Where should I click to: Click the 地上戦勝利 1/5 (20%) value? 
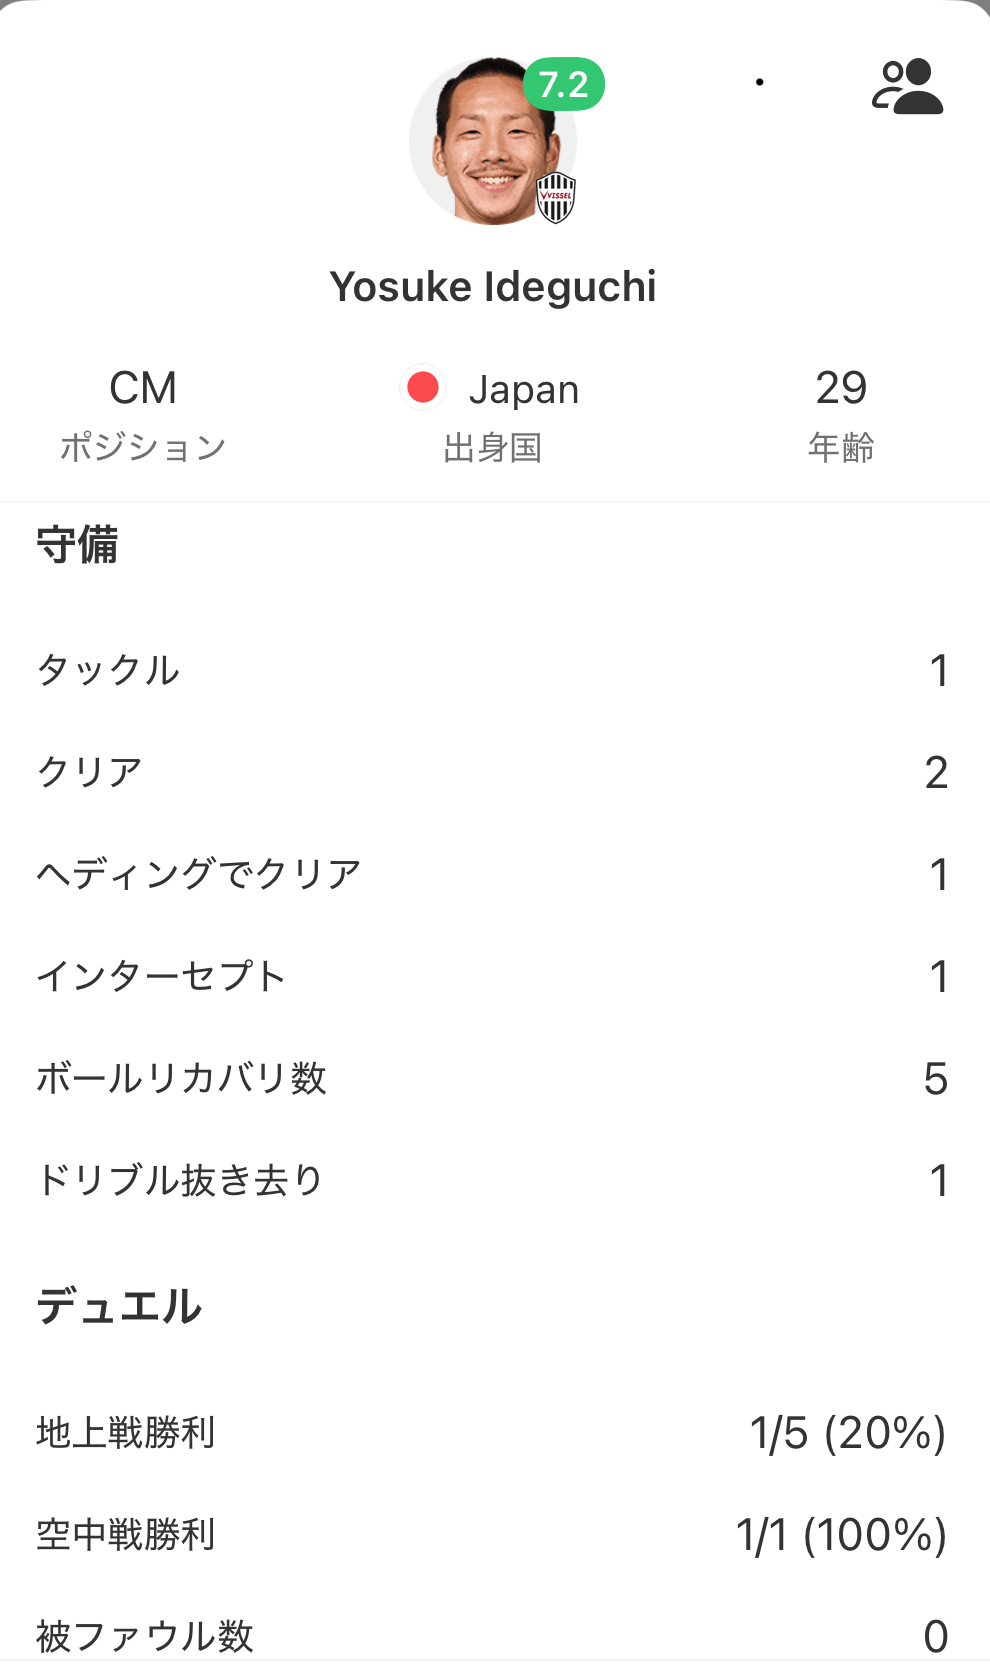coord(848,1433)
